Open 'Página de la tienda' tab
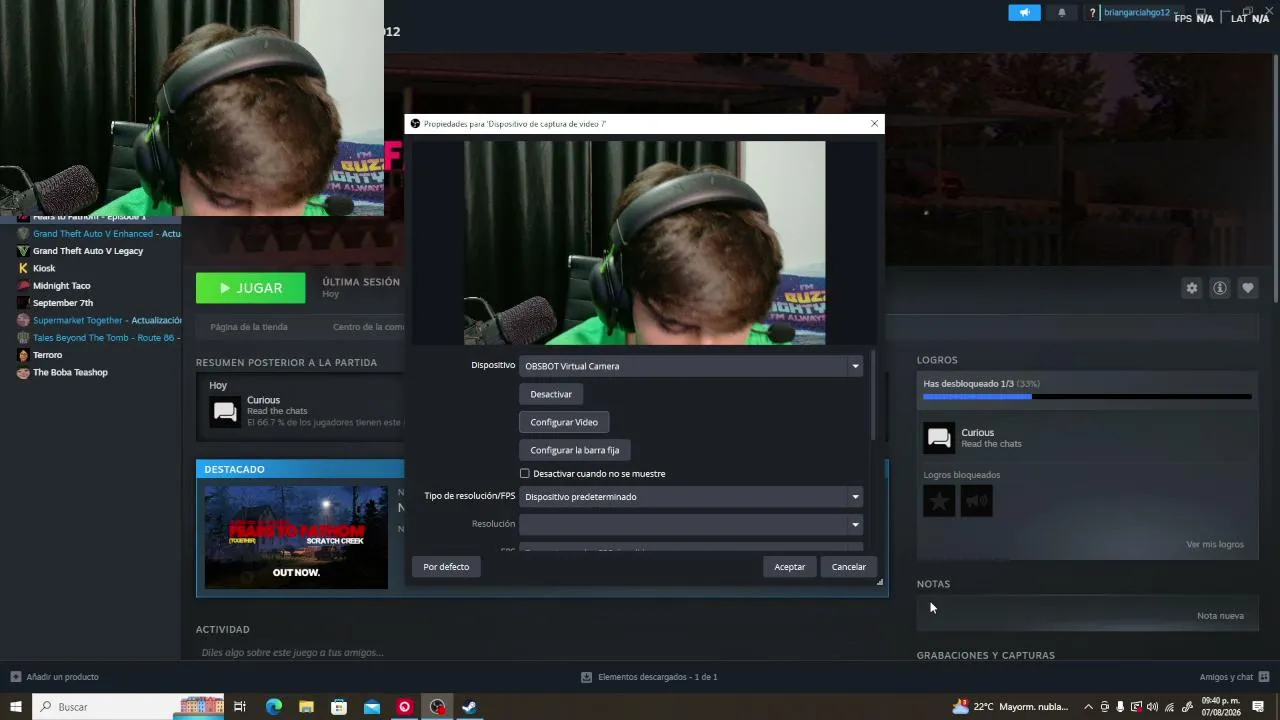 click(x=249, y=327)
